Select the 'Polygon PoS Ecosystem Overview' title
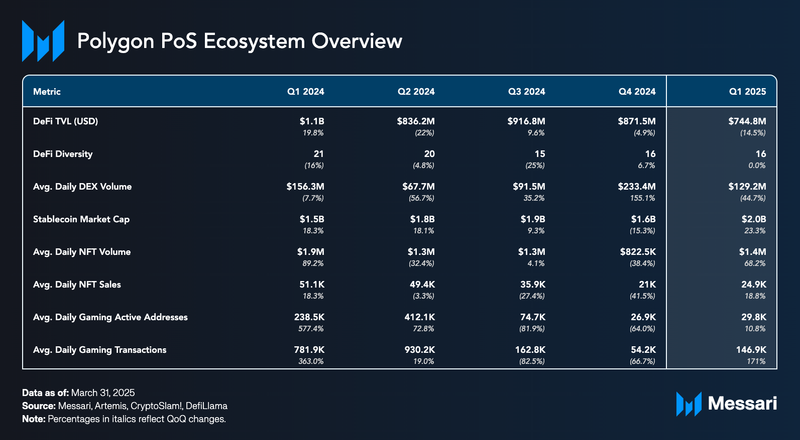This screenshot has height=440, width=800. pyautogui.click(x=239, y=41)
